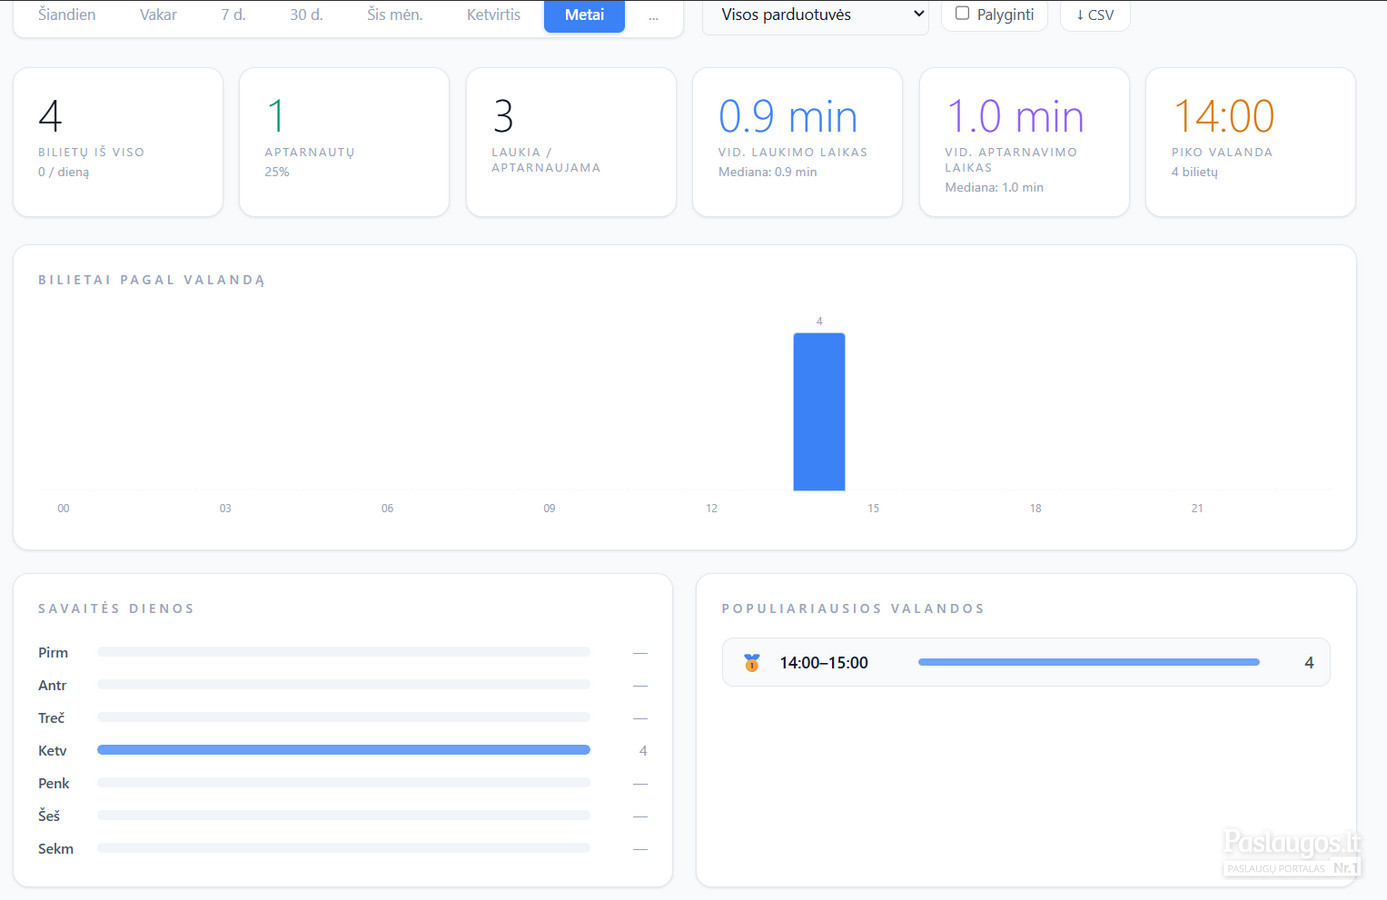
Task: Click the Ketv weekday progress bar
Action: point(343,750)
